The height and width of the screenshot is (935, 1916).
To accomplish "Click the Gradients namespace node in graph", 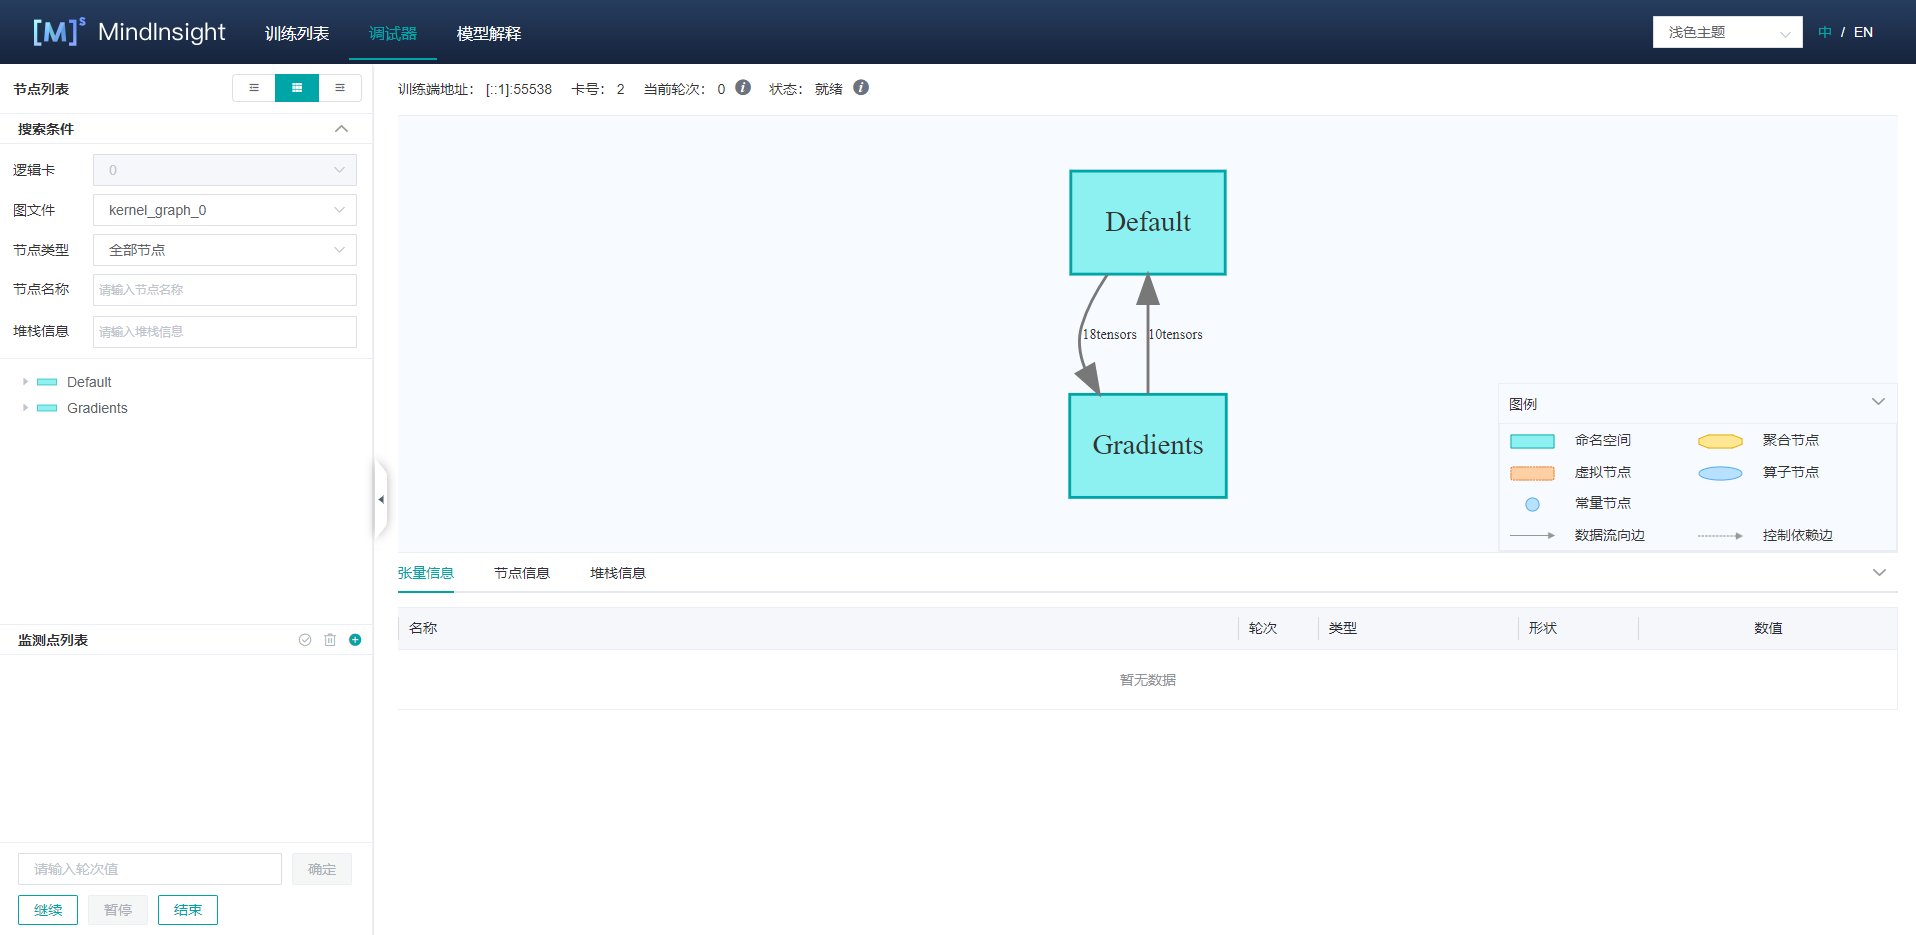I will 1147,446.
